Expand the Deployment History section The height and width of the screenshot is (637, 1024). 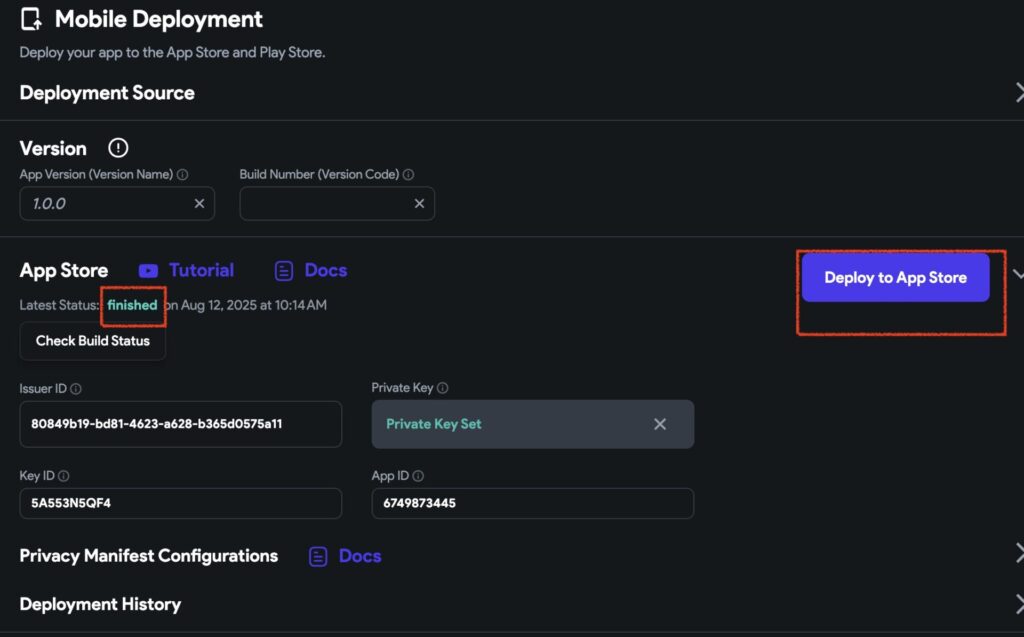1019,603
